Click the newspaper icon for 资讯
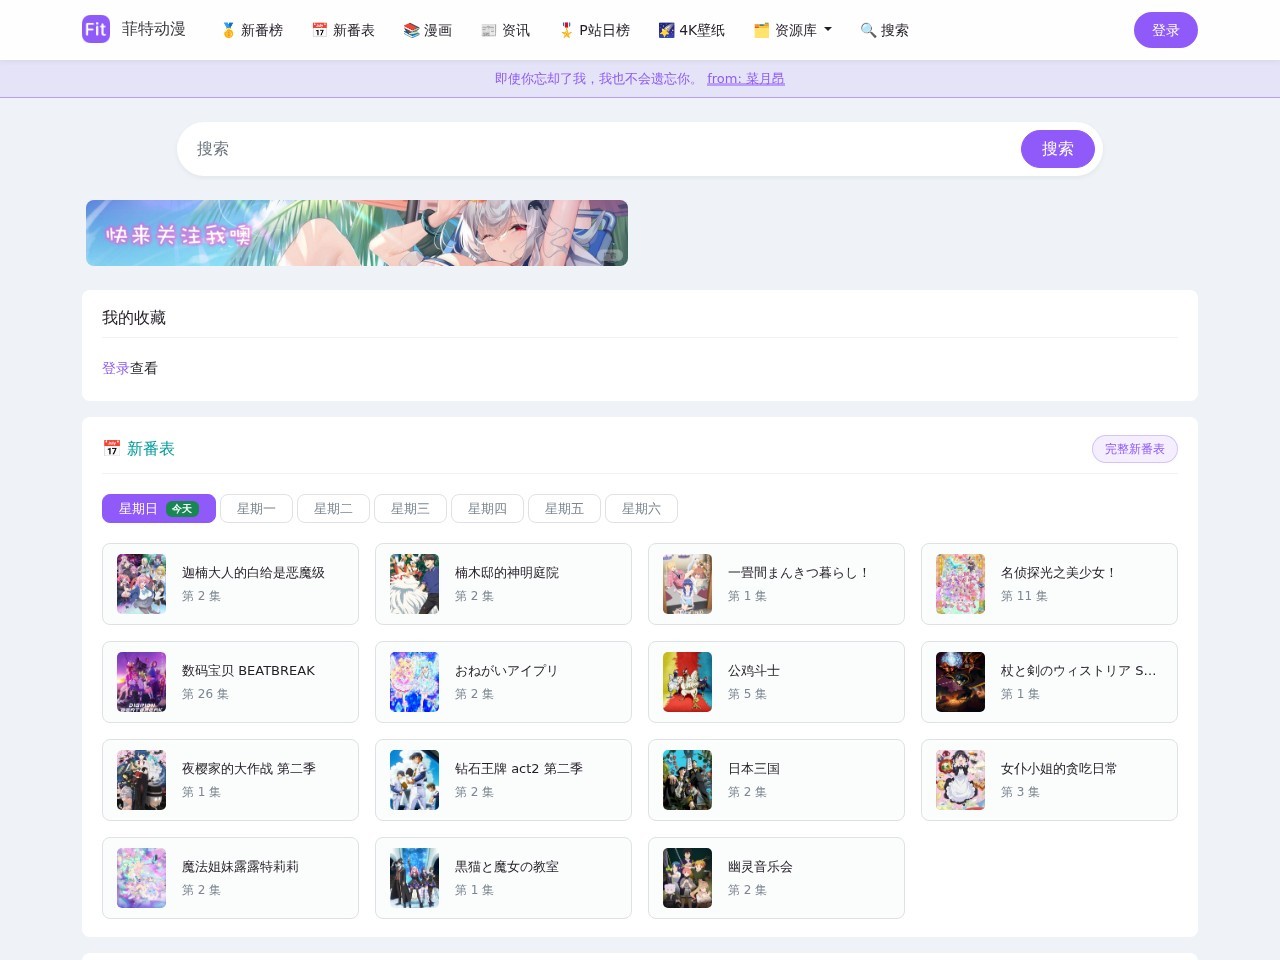The width and height of the screenshot is (1280, 960). coord(489,30)
